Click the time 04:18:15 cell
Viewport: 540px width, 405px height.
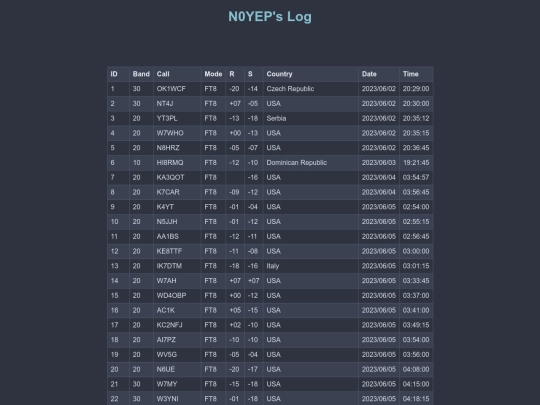[416, 399]
